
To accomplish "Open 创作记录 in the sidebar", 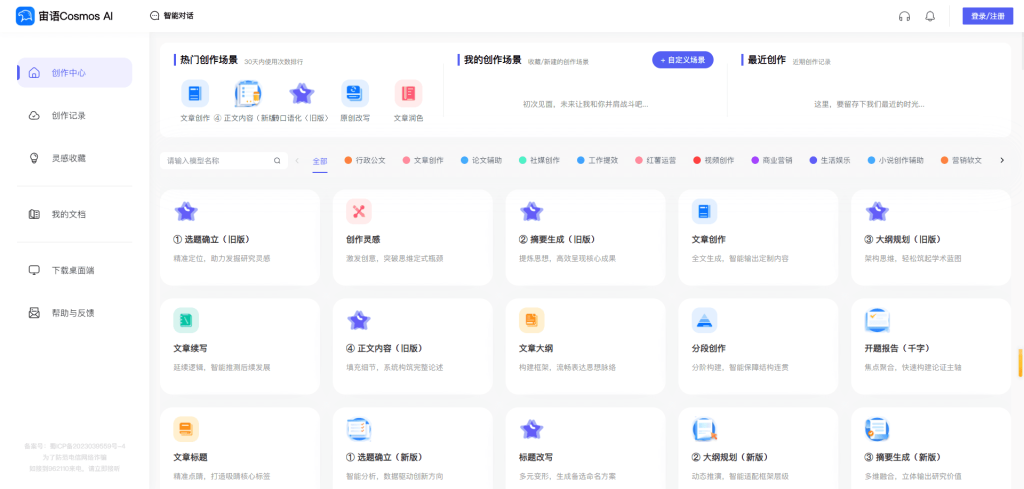I will (x=68, y=115).
